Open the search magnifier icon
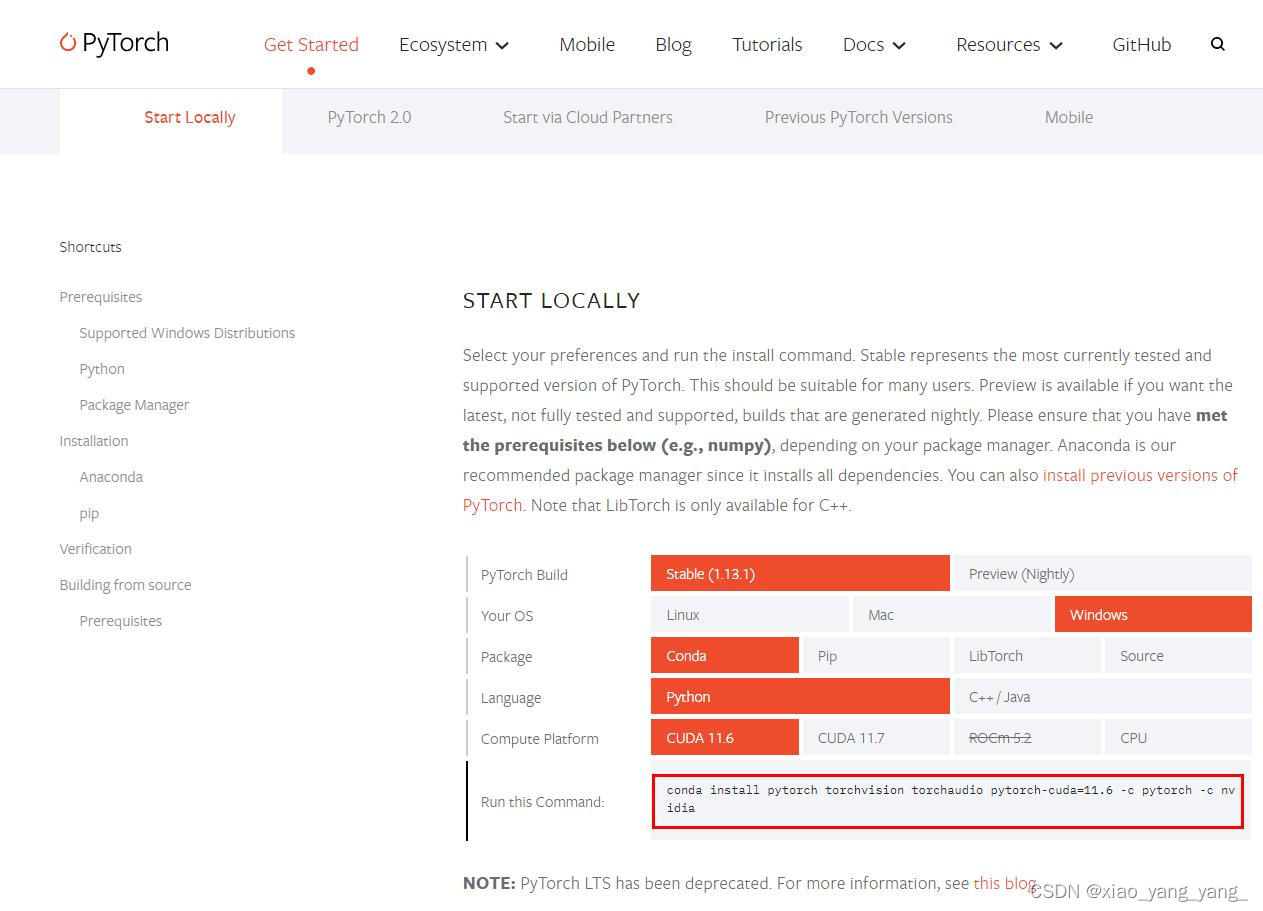The height and width of the screenshot is (911, 1263). click(1217, 44)
